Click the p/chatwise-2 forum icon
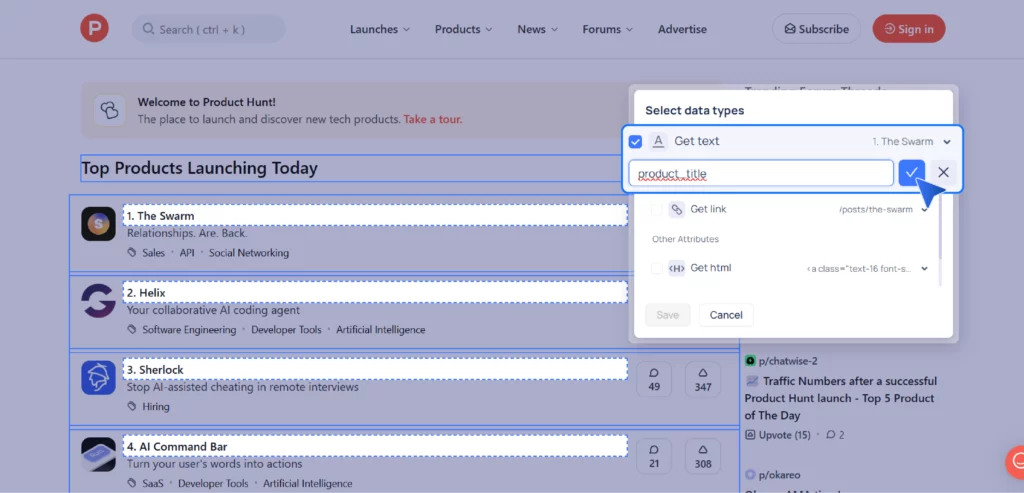The width and height of the screenshot is (1024, 493). [750, 360]
